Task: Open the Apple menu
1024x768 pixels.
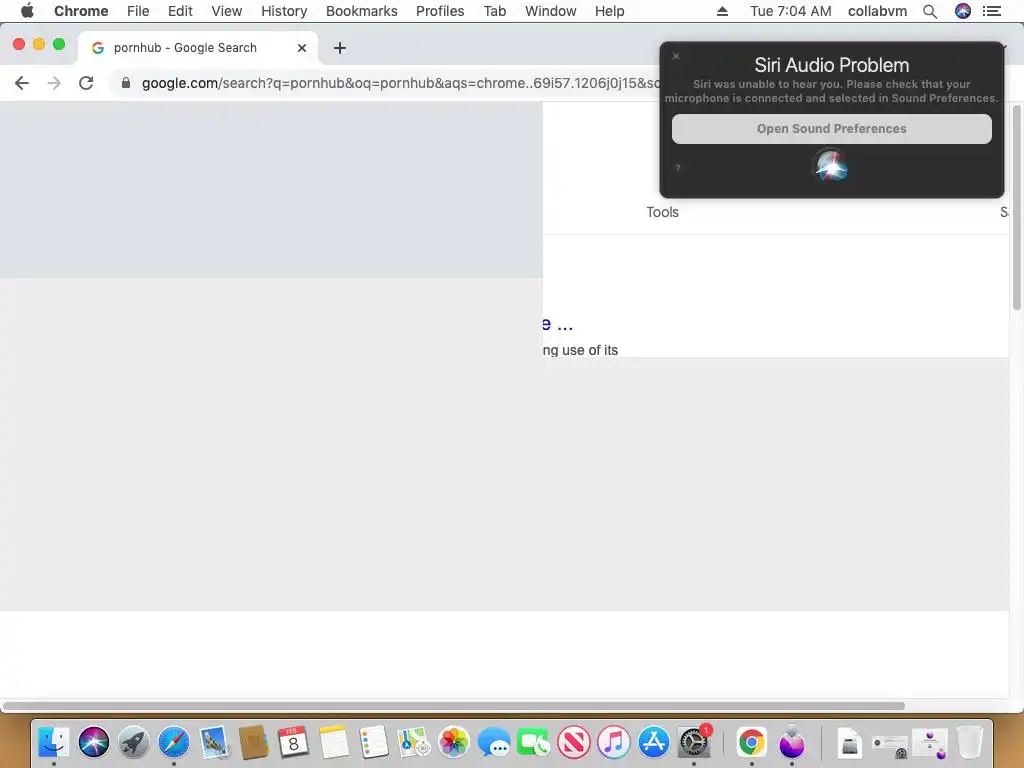Action: coord(27,11)
